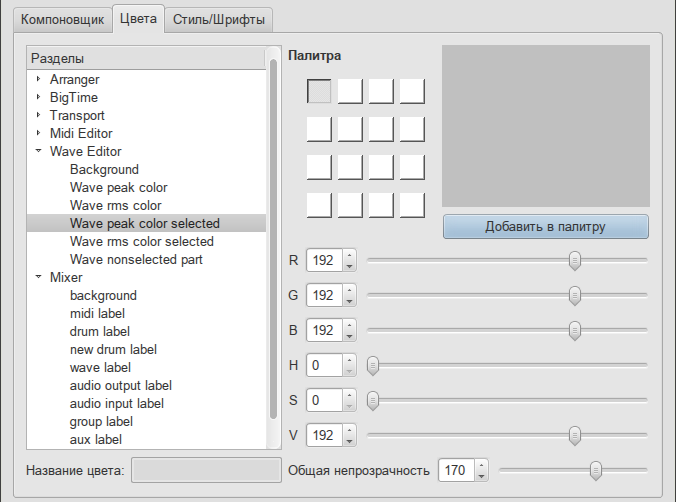This screenshot has width=676, height=502.
Task: Collapse the Wave Editor section
Action: point(38,151)
